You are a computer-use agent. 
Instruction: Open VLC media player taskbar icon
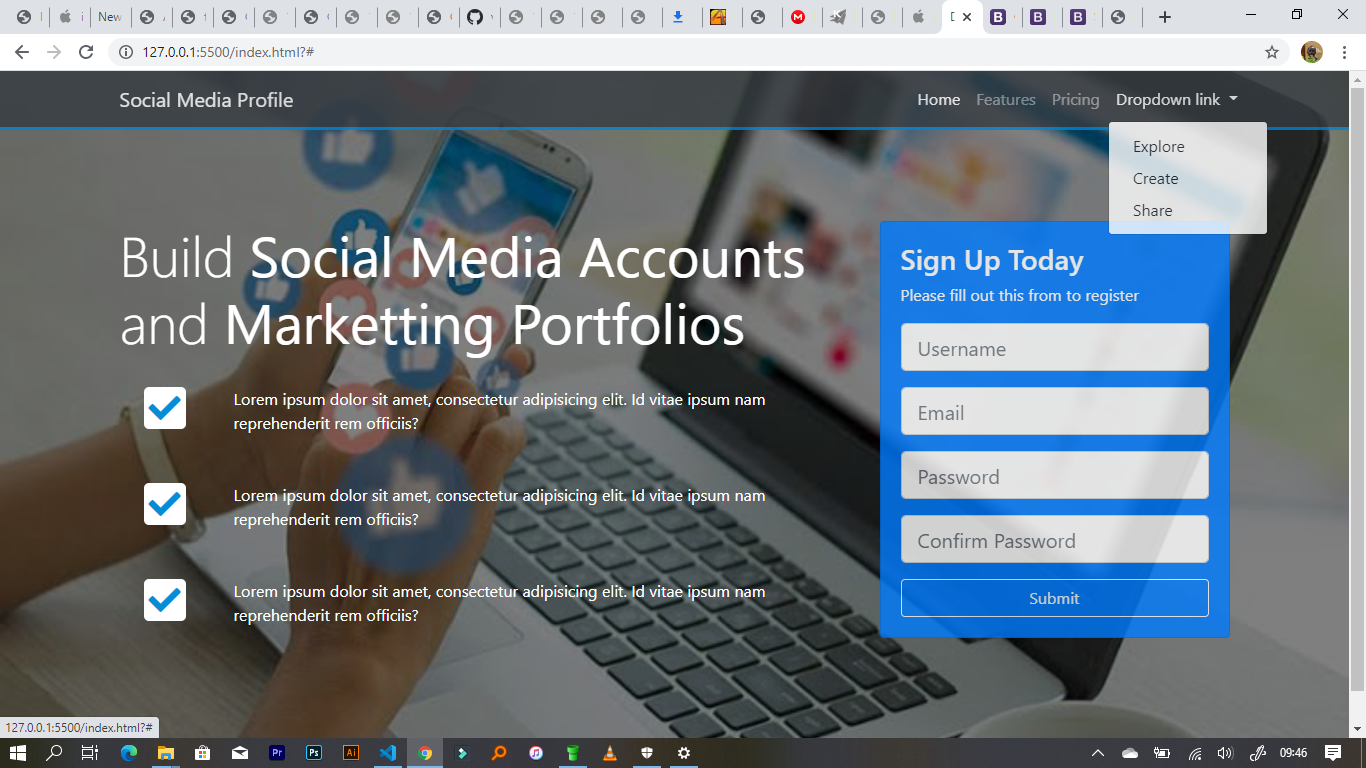click(610, 753)
